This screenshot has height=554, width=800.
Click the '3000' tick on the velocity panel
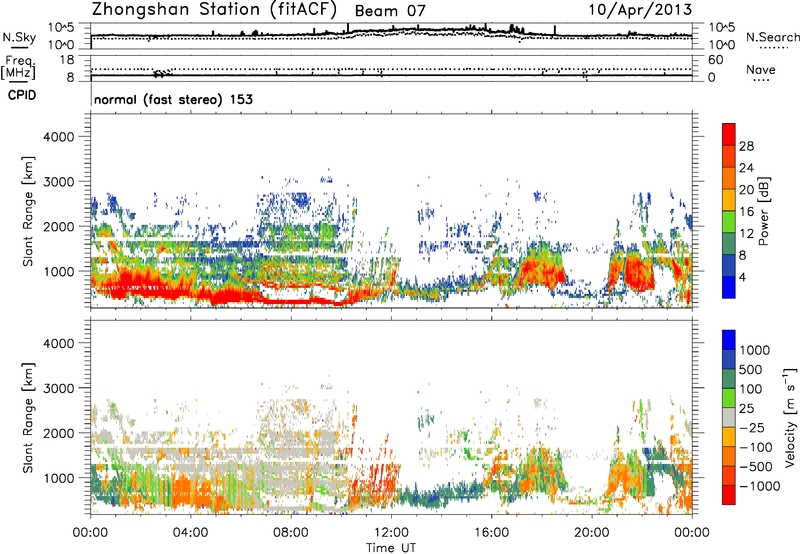tap(59, 388)
